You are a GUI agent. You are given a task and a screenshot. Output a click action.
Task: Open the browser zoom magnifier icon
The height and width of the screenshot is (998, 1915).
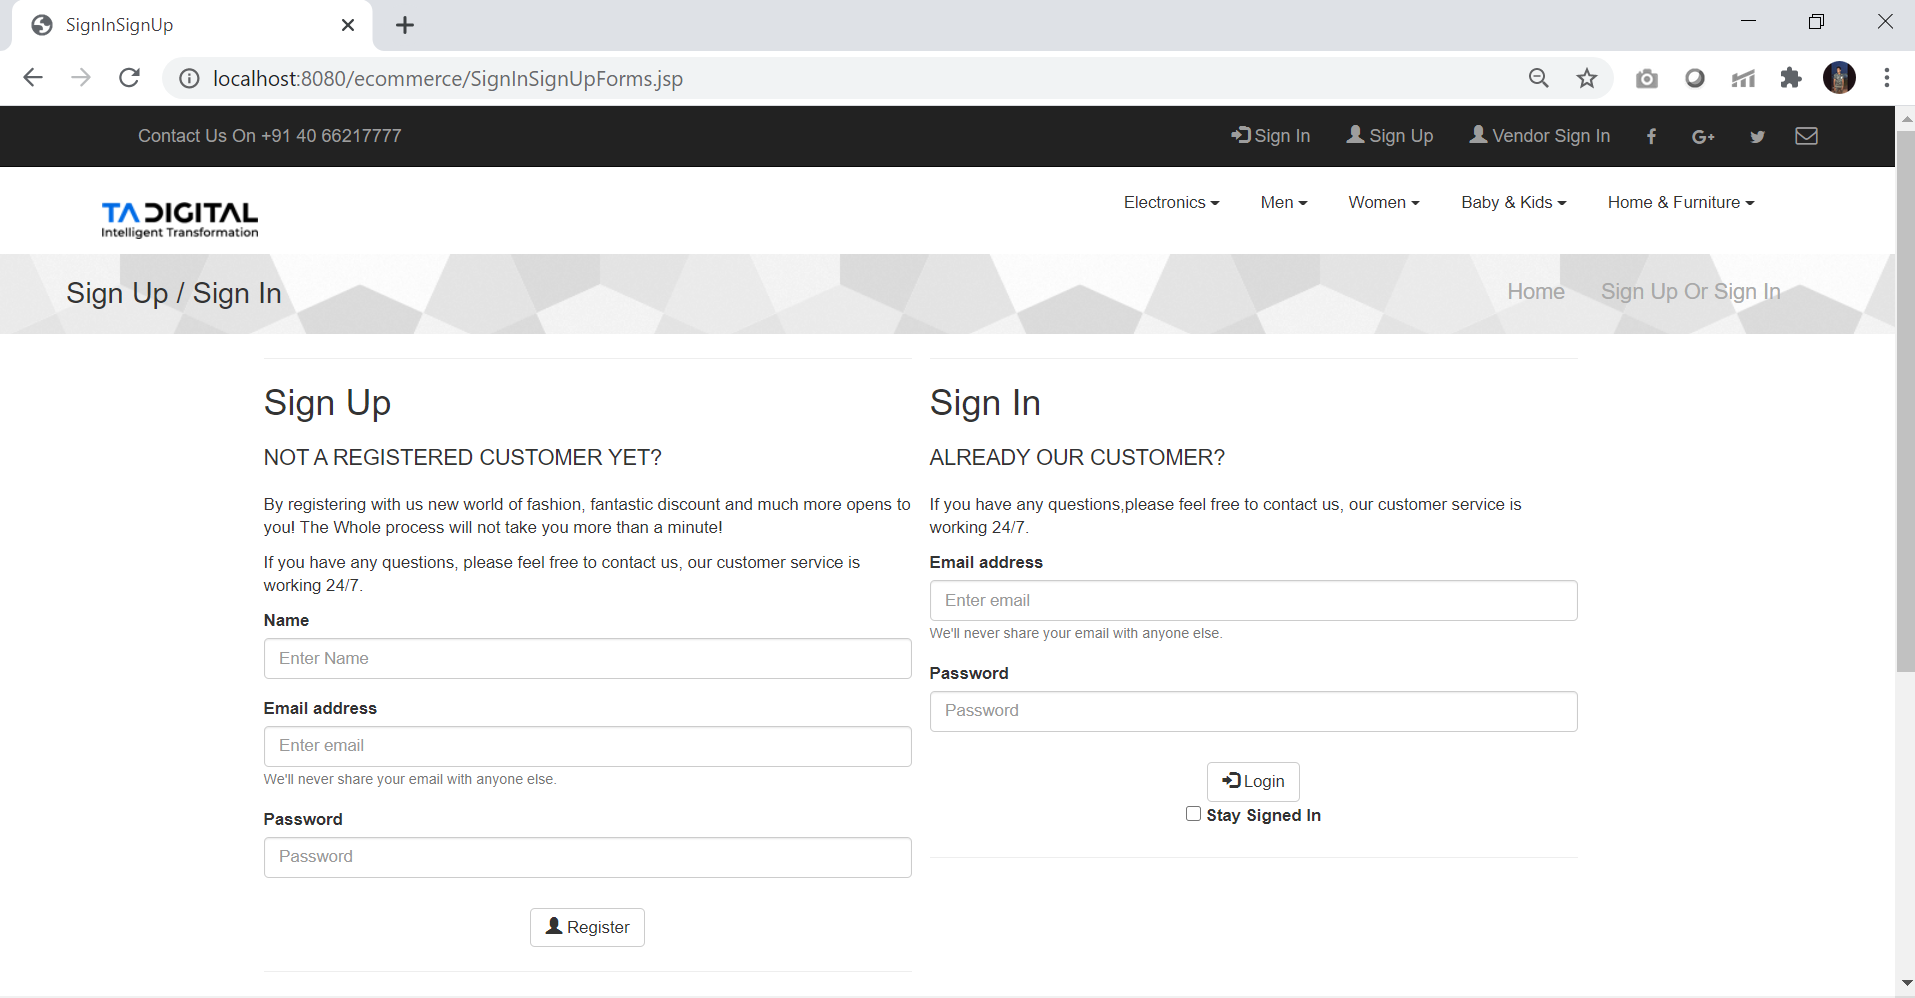1539,79
